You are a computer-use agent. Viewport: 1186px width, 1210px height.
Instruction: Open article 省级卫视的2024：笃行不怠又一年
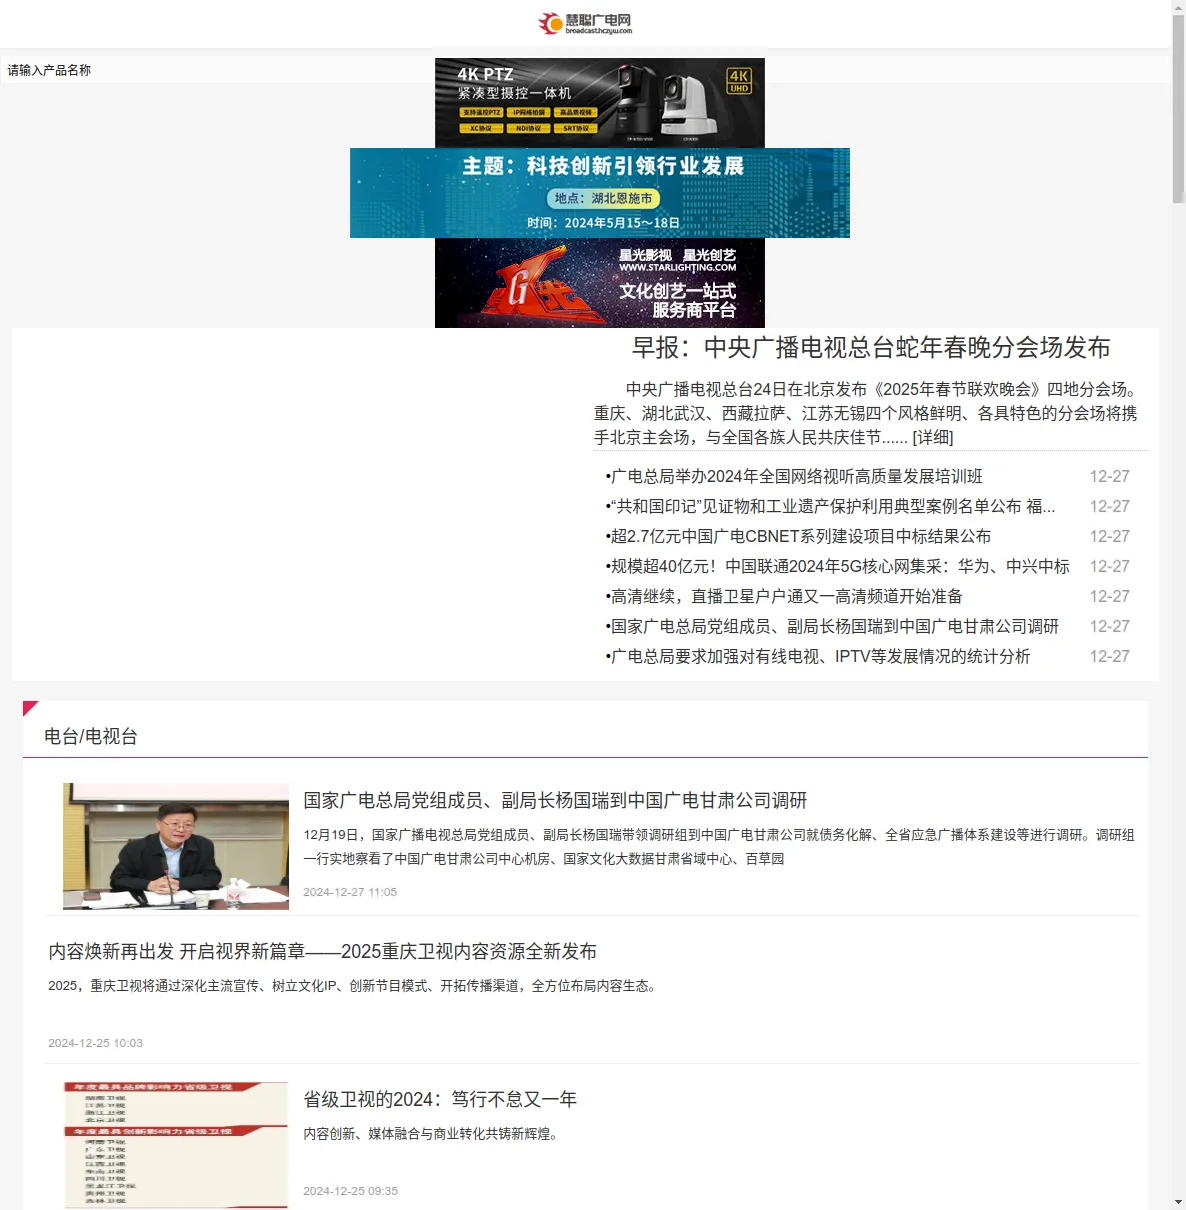pyautogui.click(x=440, y=1099)
